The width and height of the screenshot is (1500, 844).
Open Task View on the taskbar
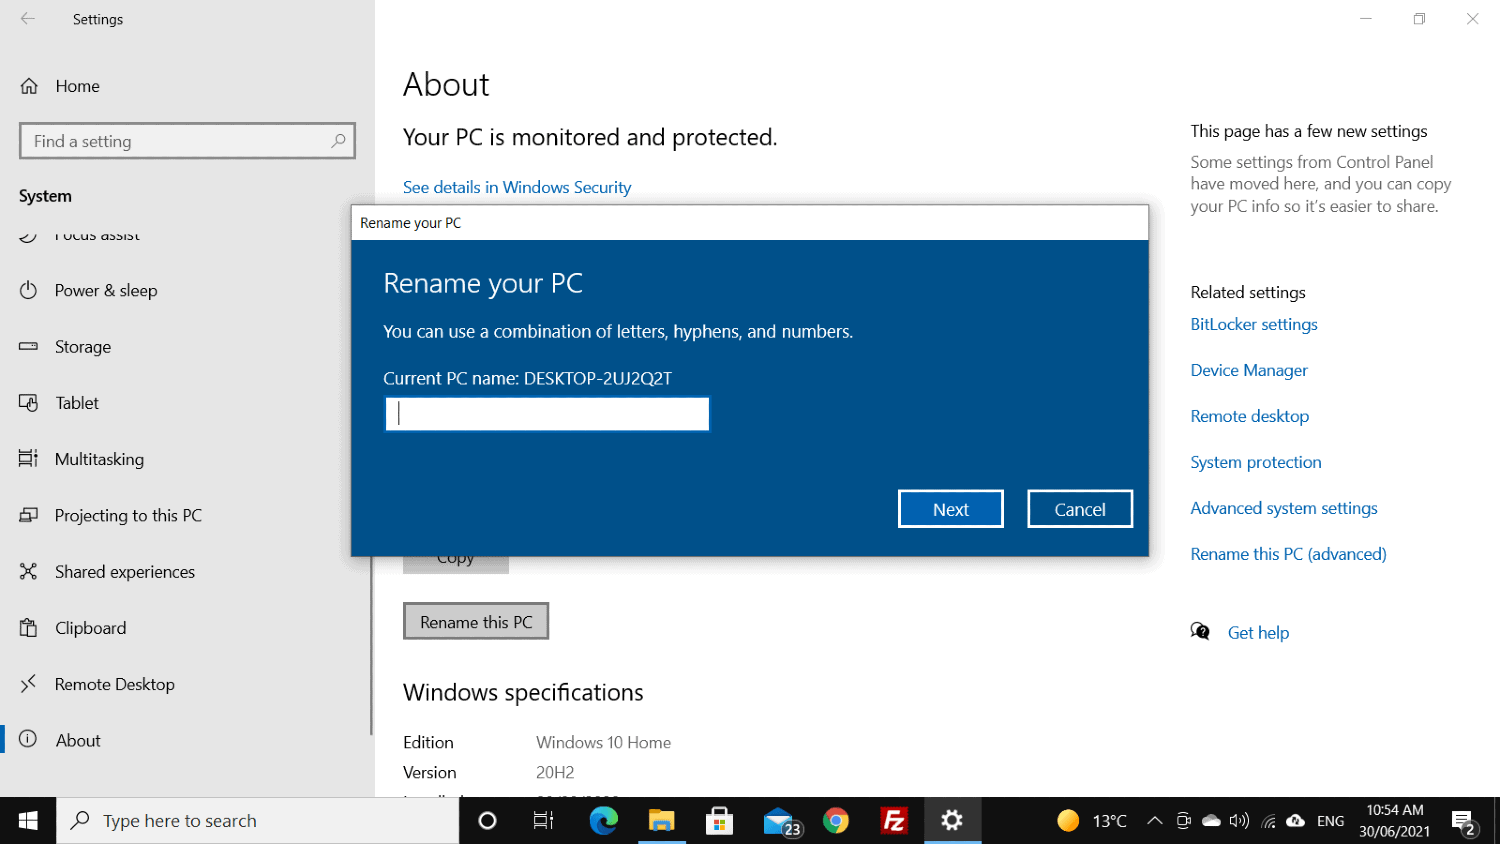point(543,821)
